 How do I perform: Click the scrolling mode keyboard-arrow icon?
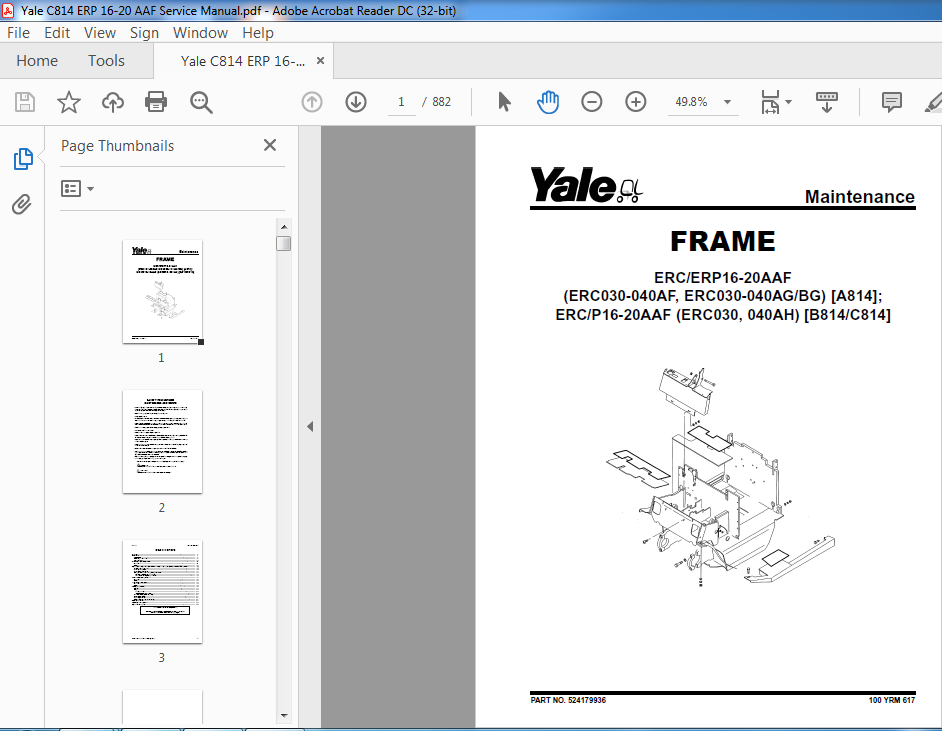pos(827,102)
